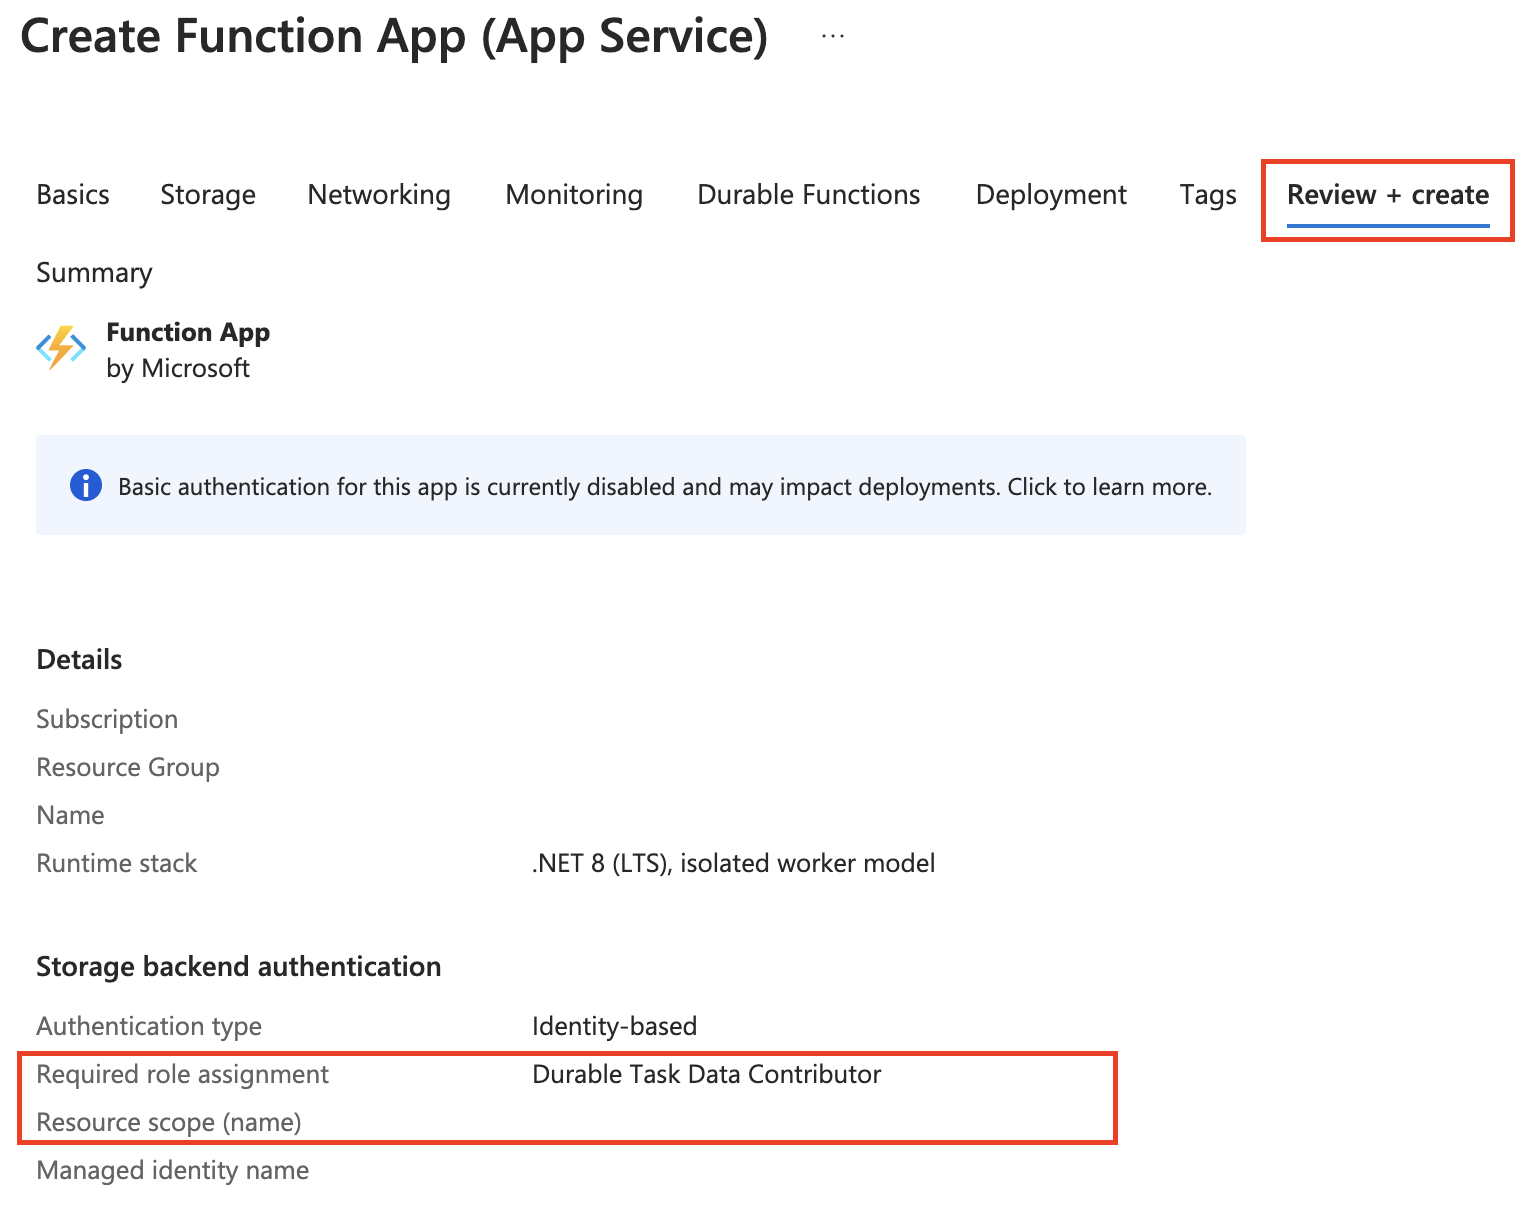This screenshot has width=1540, height=1224.
Task: Open the Durable Functions tab
Action: (807, 195)
